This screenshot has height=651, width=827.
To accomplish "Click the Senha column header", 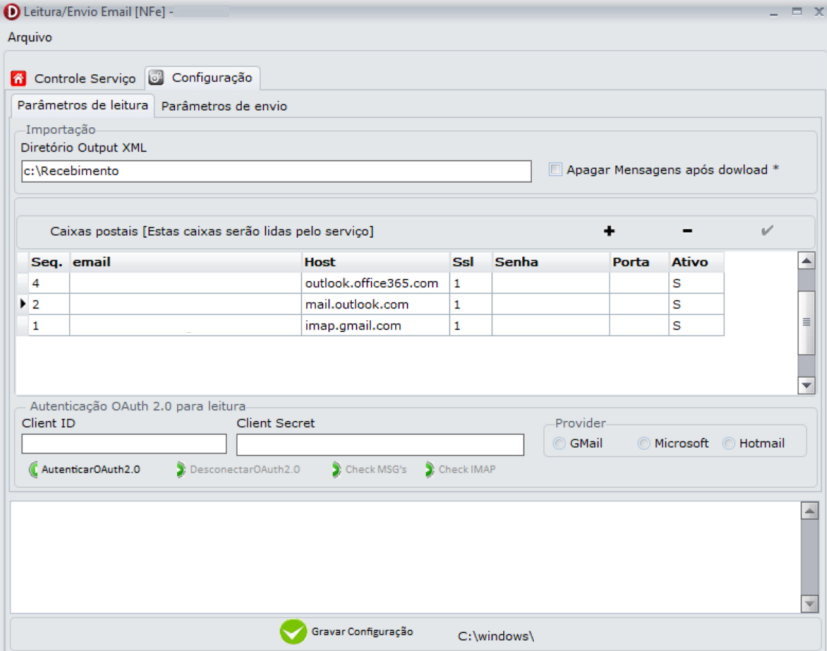I will pos(551,262).
